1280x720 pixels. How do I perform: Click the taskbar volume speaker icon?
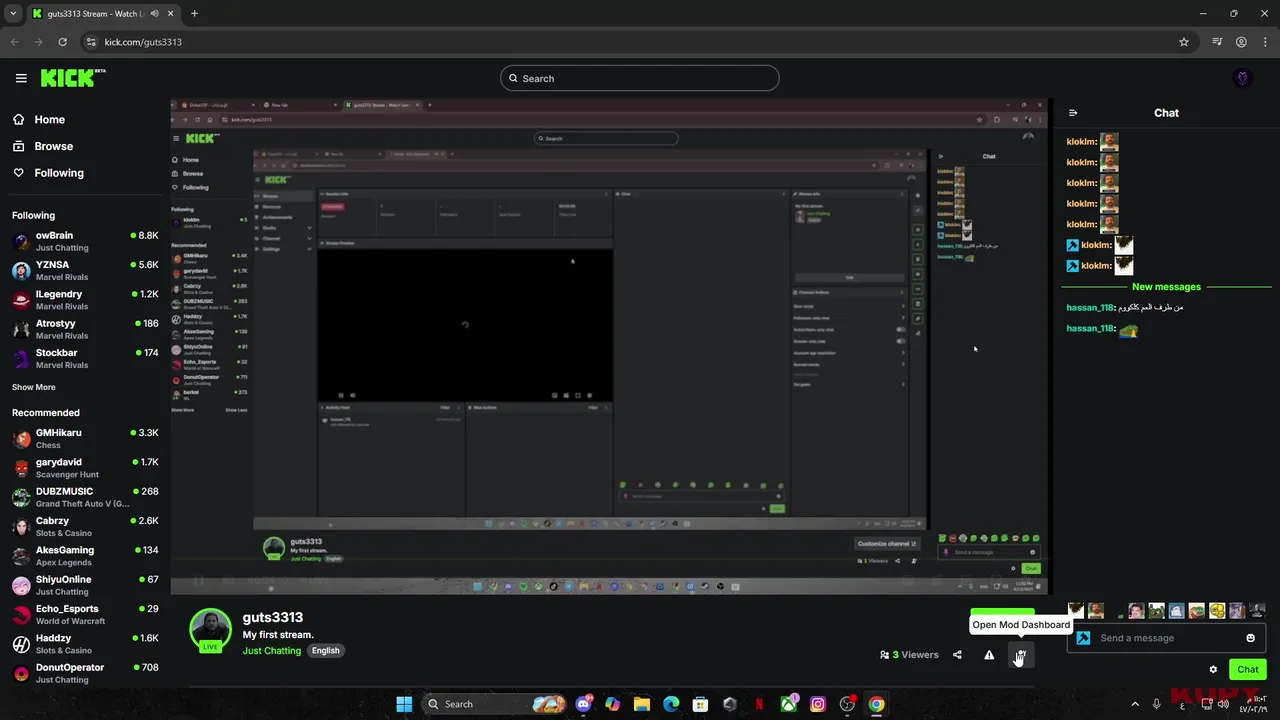coord(1222,704)
